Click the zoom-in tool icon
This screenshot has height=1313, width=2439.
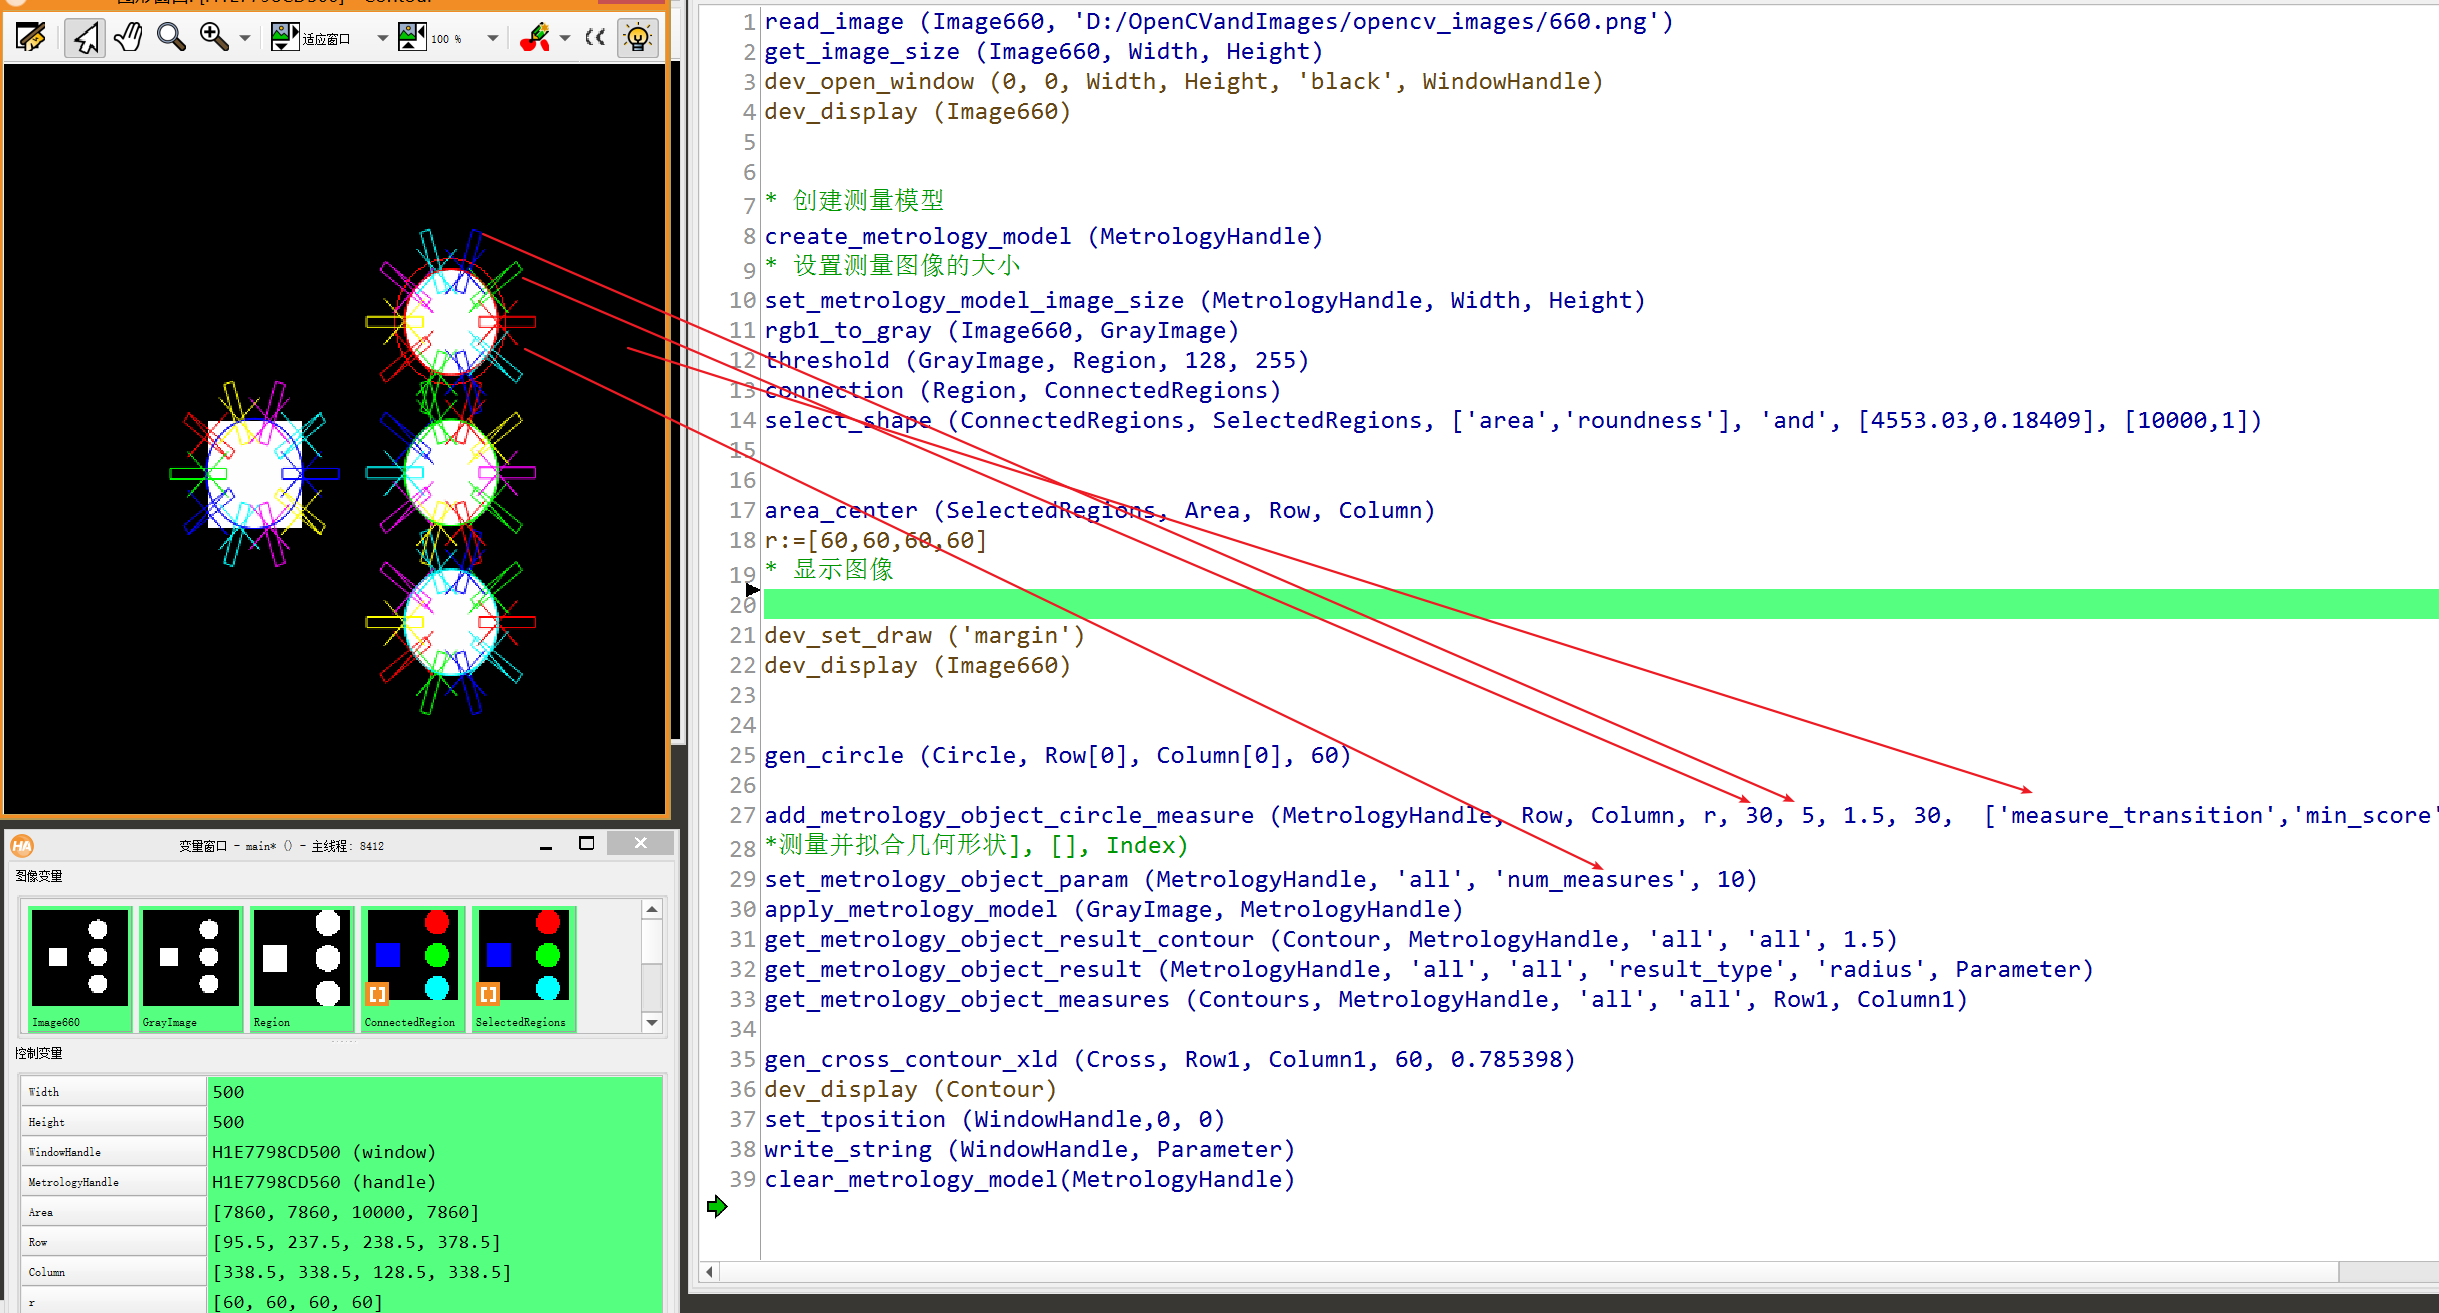(x=212, y=37)
